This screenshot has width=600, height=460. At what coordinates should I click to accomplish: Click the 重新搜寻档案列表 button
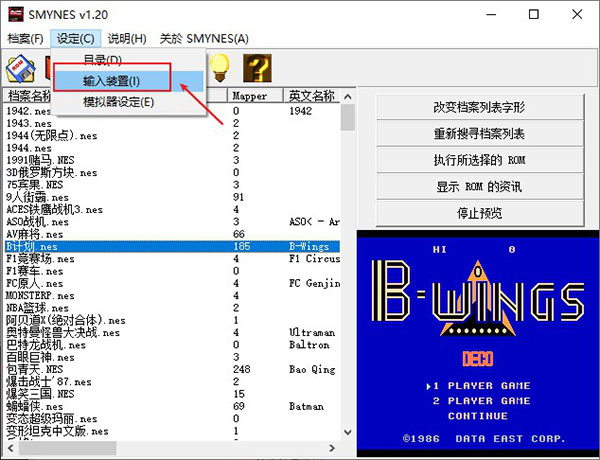(x=479, y=133)
